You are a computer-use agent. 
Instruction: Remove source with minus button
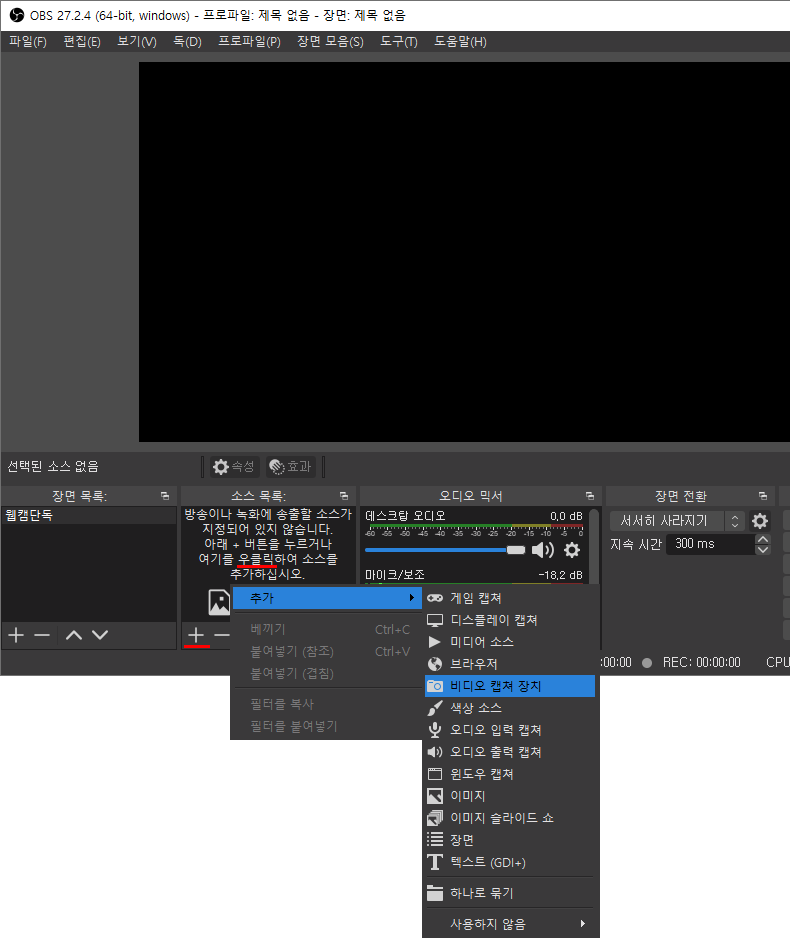pyautogui.click(x=222, y=635)
